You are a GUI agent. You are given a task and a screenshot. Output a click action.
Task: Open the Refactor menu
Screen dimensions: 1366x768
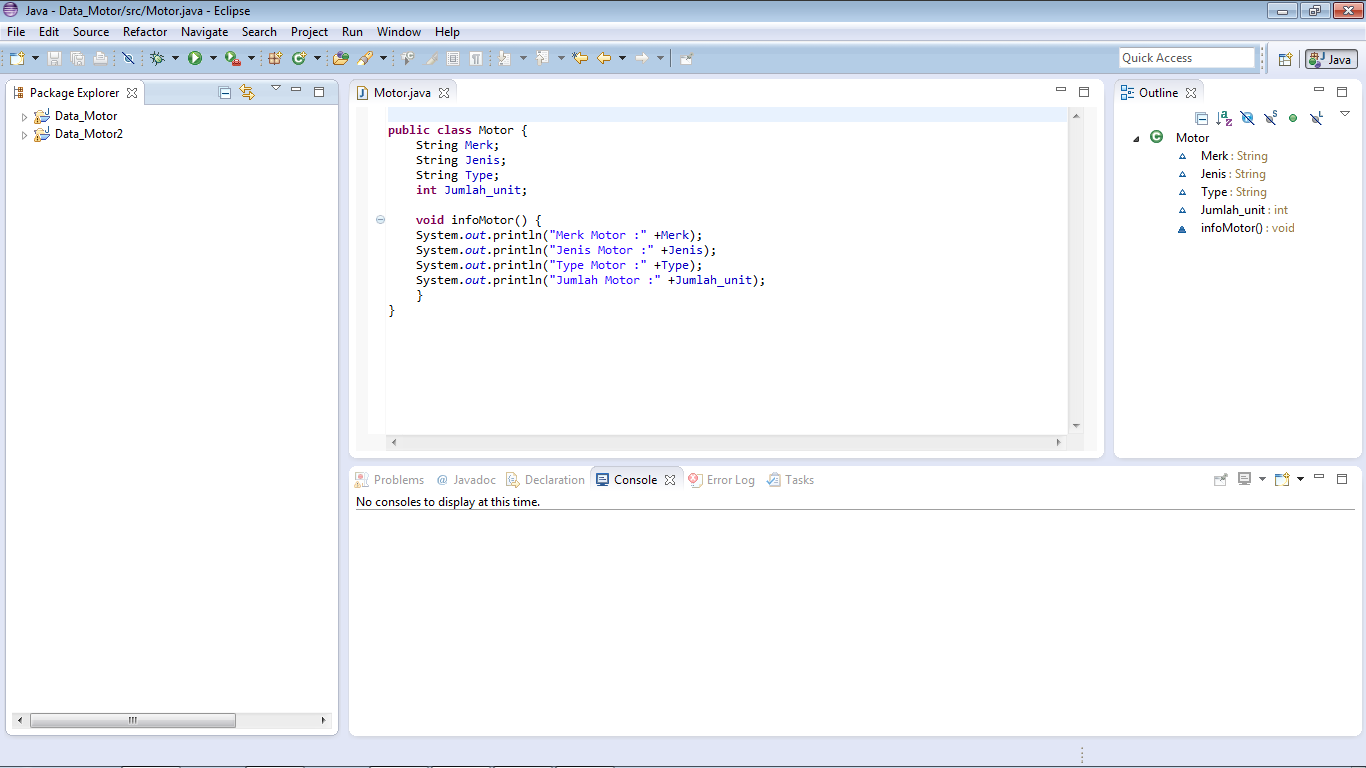[145, 31]
